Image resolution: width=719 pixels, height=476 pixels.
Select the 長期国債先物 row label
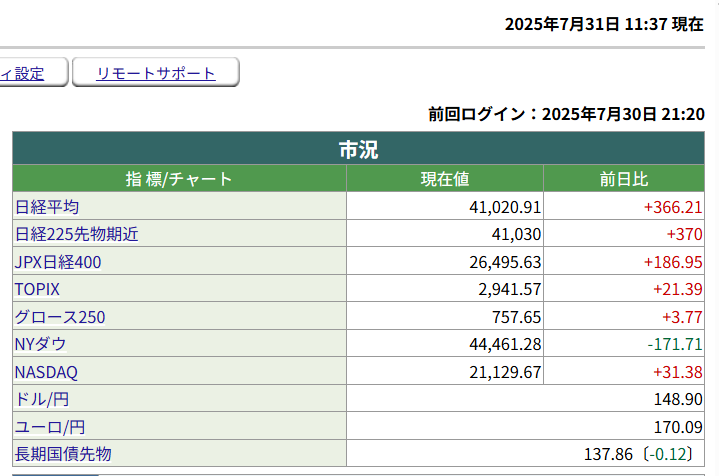click(x=63, y=454)
